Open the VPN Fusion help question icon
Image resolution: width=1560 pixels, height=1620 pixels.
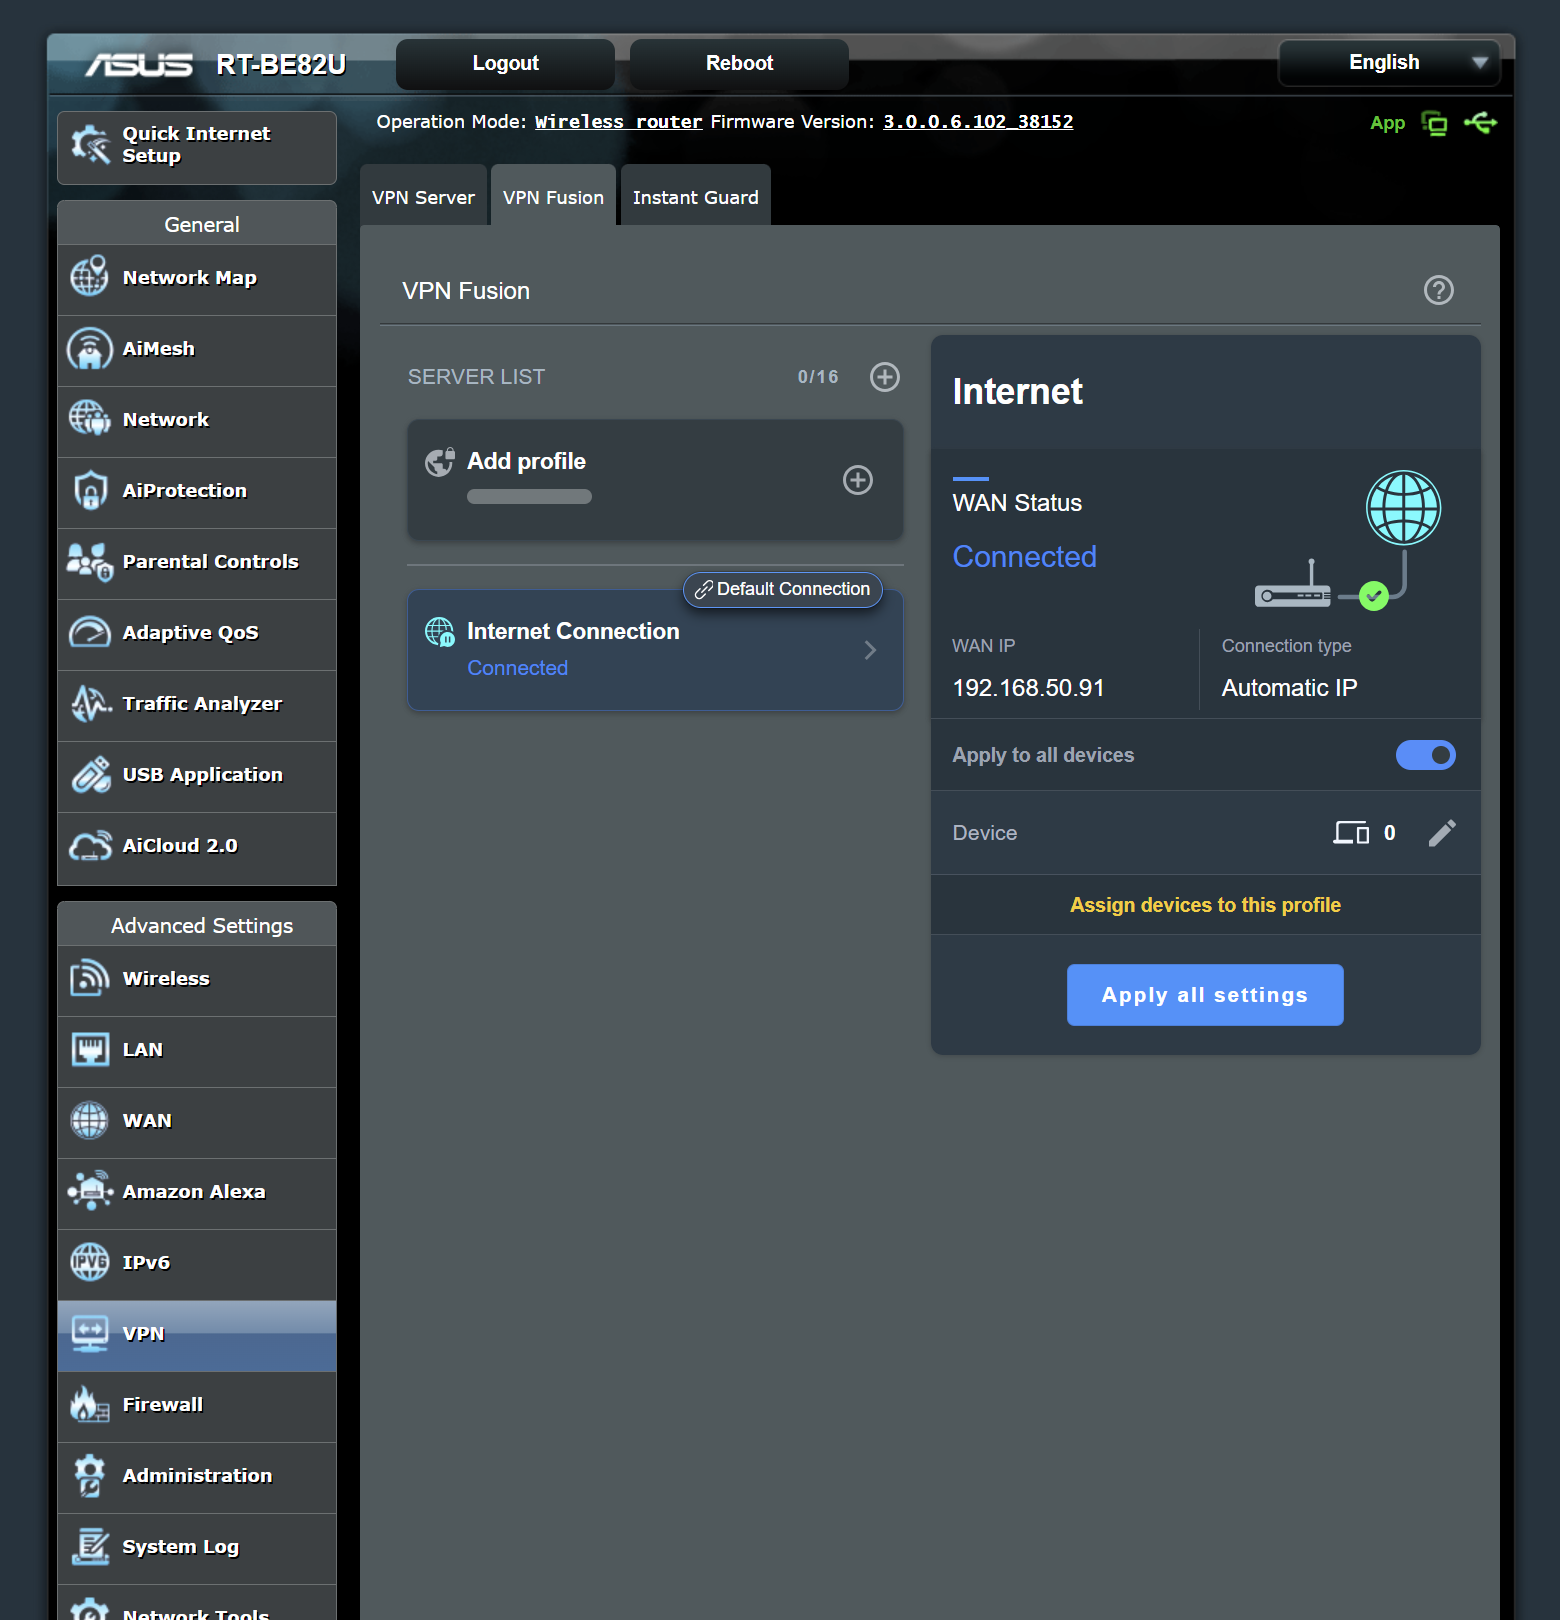pyautogui.click(x=1439, y=290)
